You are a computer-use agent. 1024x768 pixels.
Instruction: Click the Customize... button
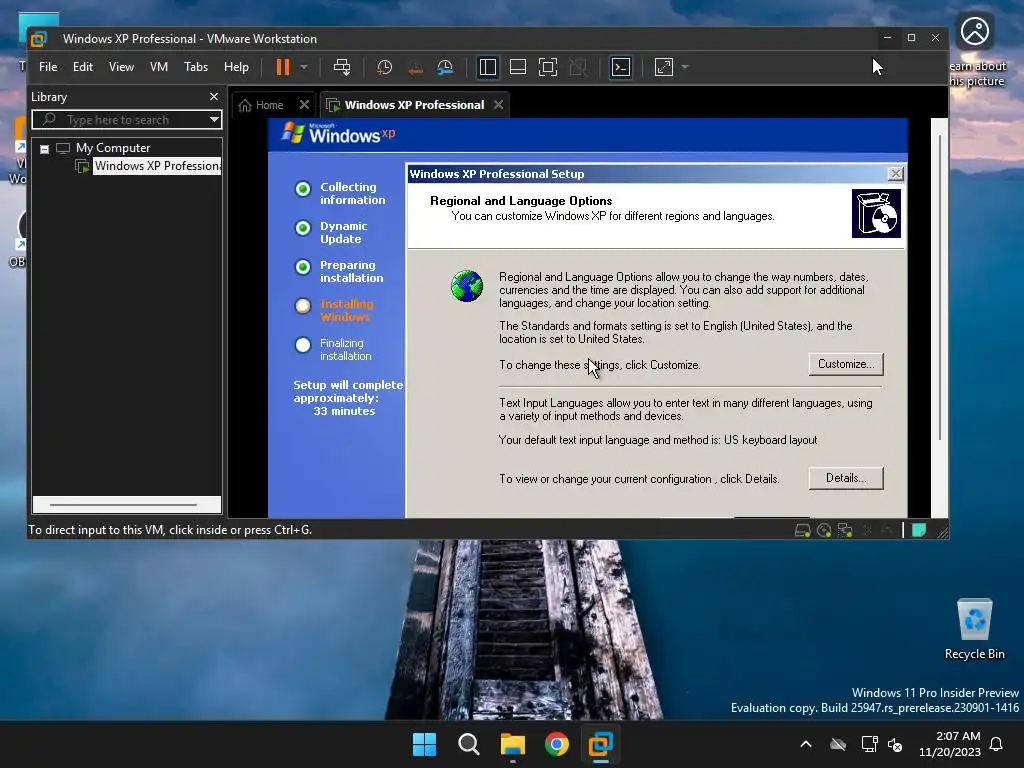846,364
